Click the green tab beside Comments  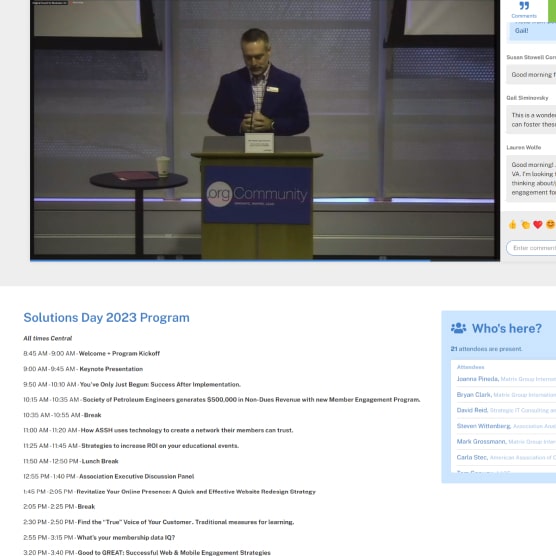tap(552, 11)
